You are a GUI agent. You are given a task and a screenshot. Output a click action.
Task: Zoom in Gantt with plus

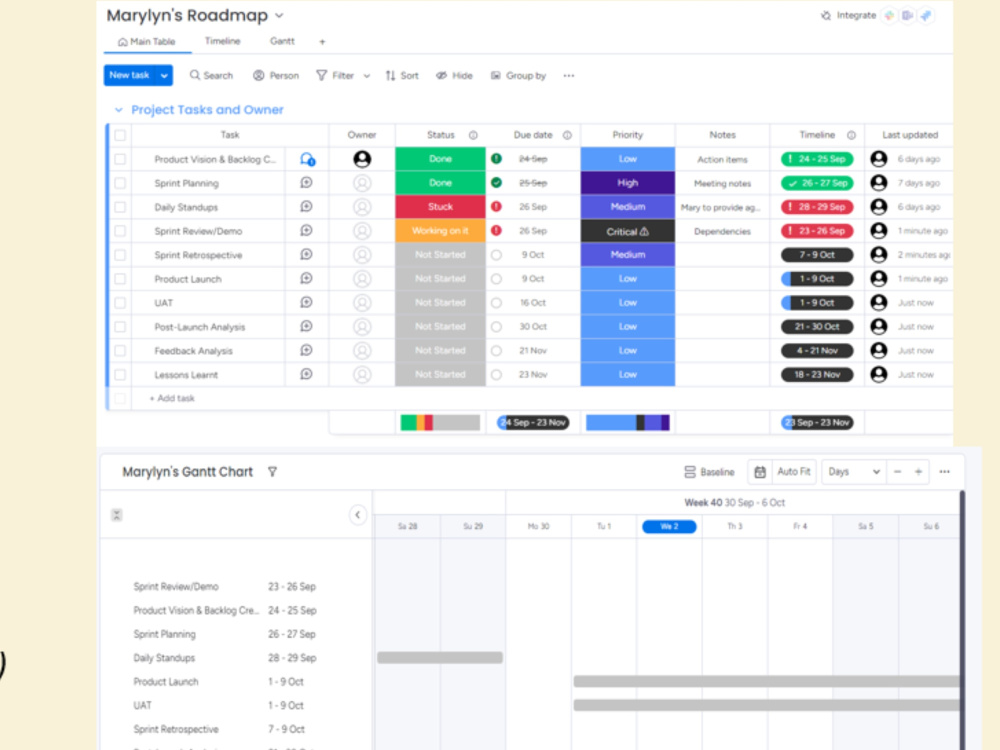point(918,472)
